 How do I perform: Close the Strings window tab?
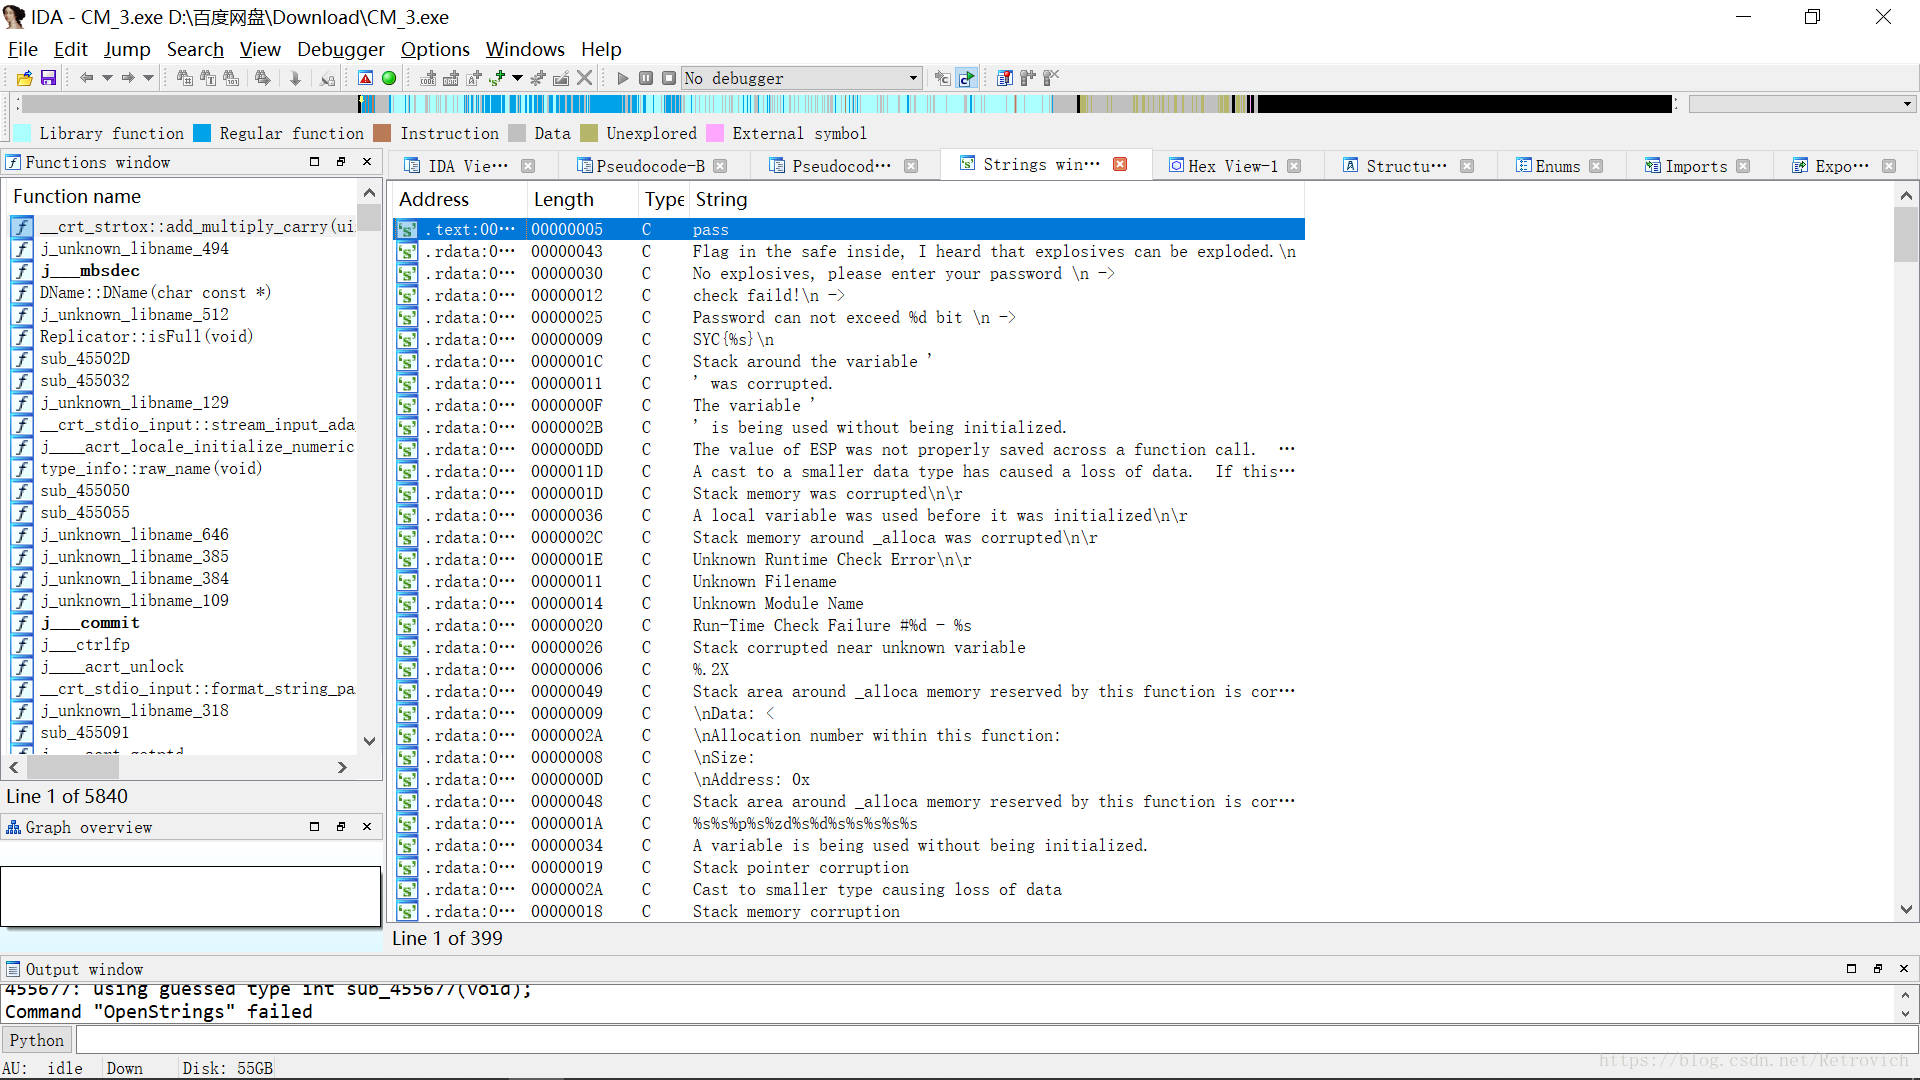pyautogui.click(x=1121, y=165)
